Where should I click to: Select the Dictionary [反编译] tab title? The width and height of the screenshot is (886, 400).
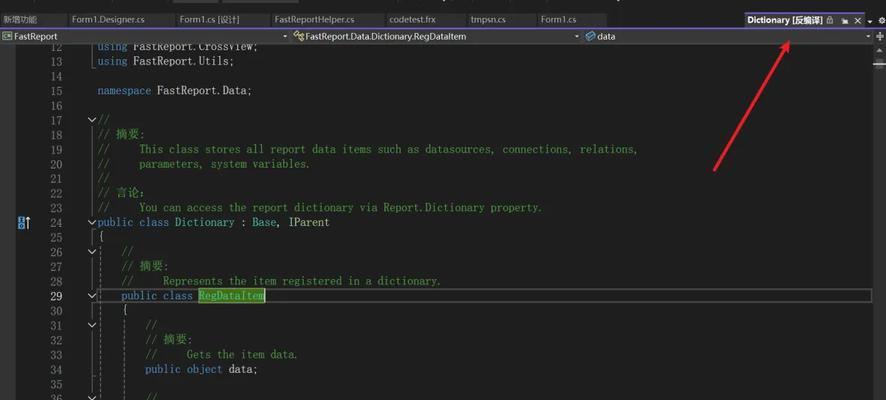(784, 20)
